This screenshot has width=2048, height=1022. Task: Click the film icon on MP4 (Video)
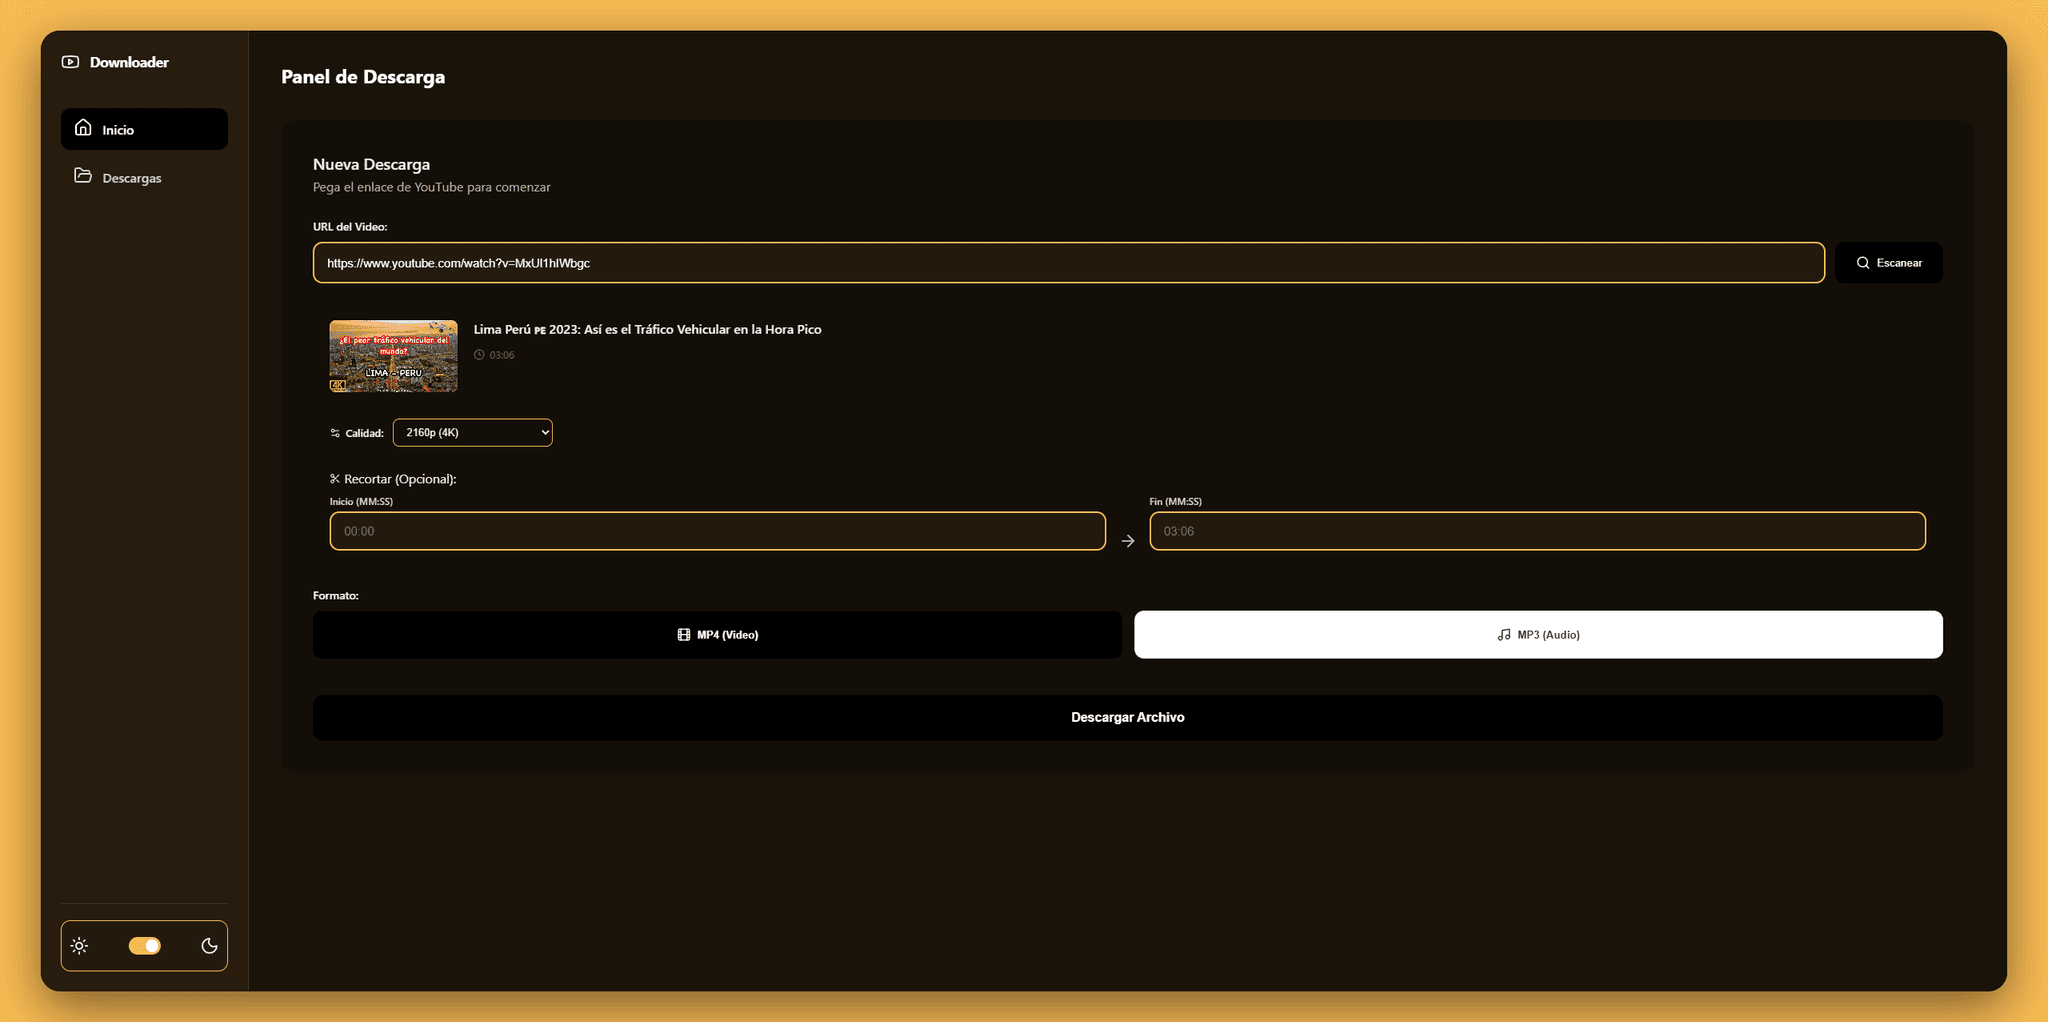point(684,634)
